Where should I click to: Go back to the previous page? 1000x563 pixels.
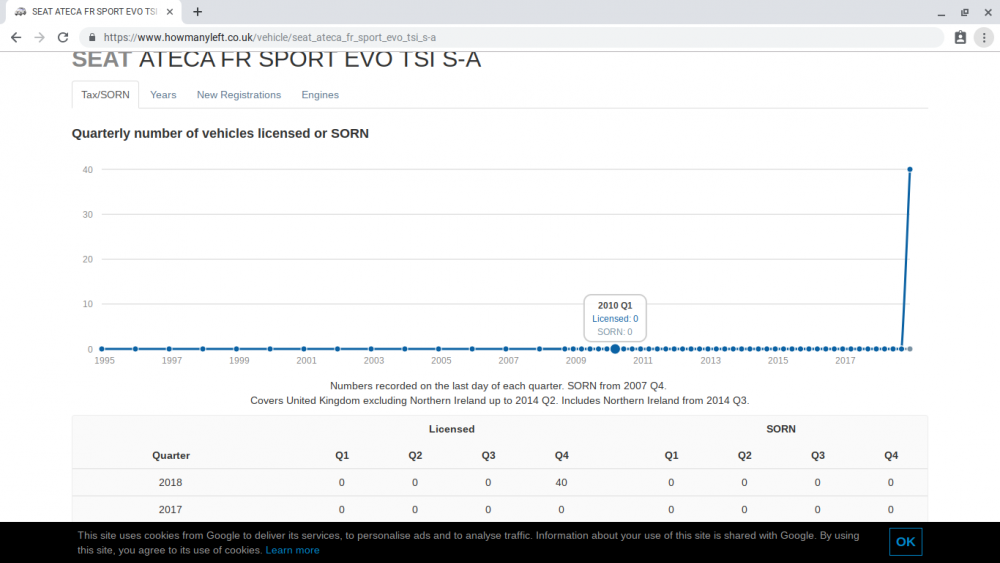pos(16,38)
